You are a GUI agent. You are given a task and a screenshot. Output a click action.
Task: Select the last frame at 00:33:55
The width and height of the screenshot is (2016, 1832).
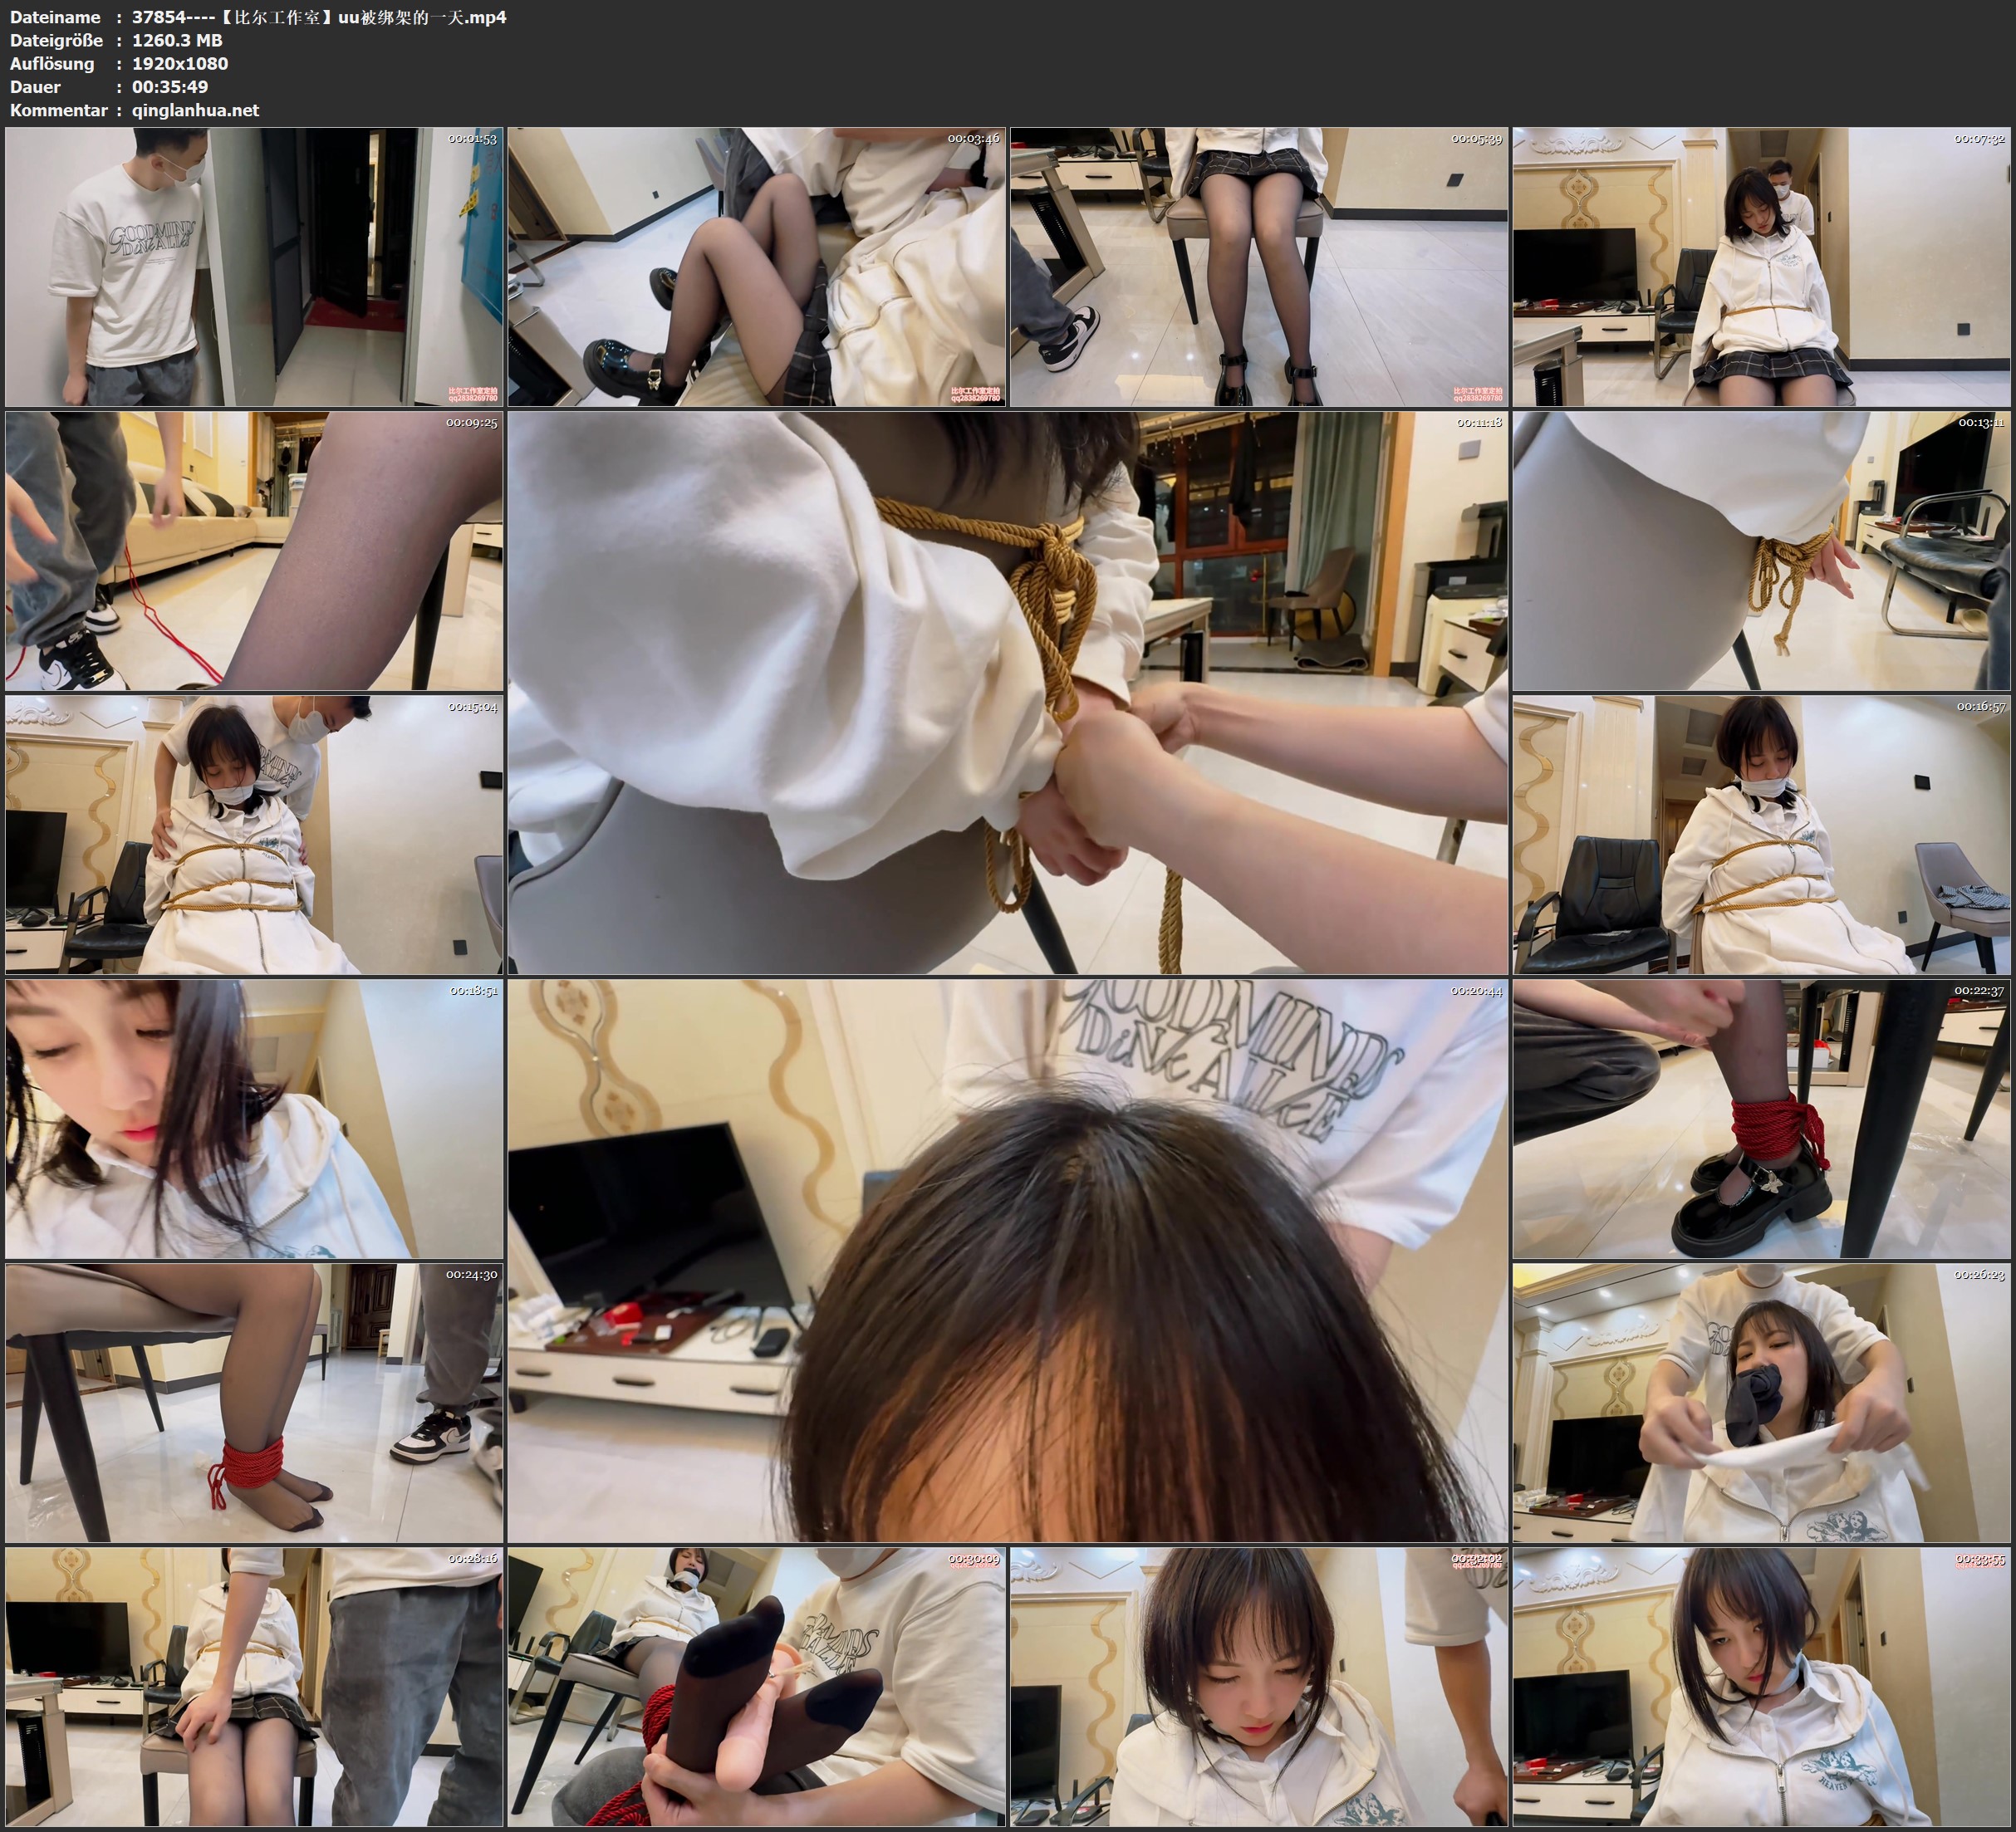(x=1761, y=1687)
